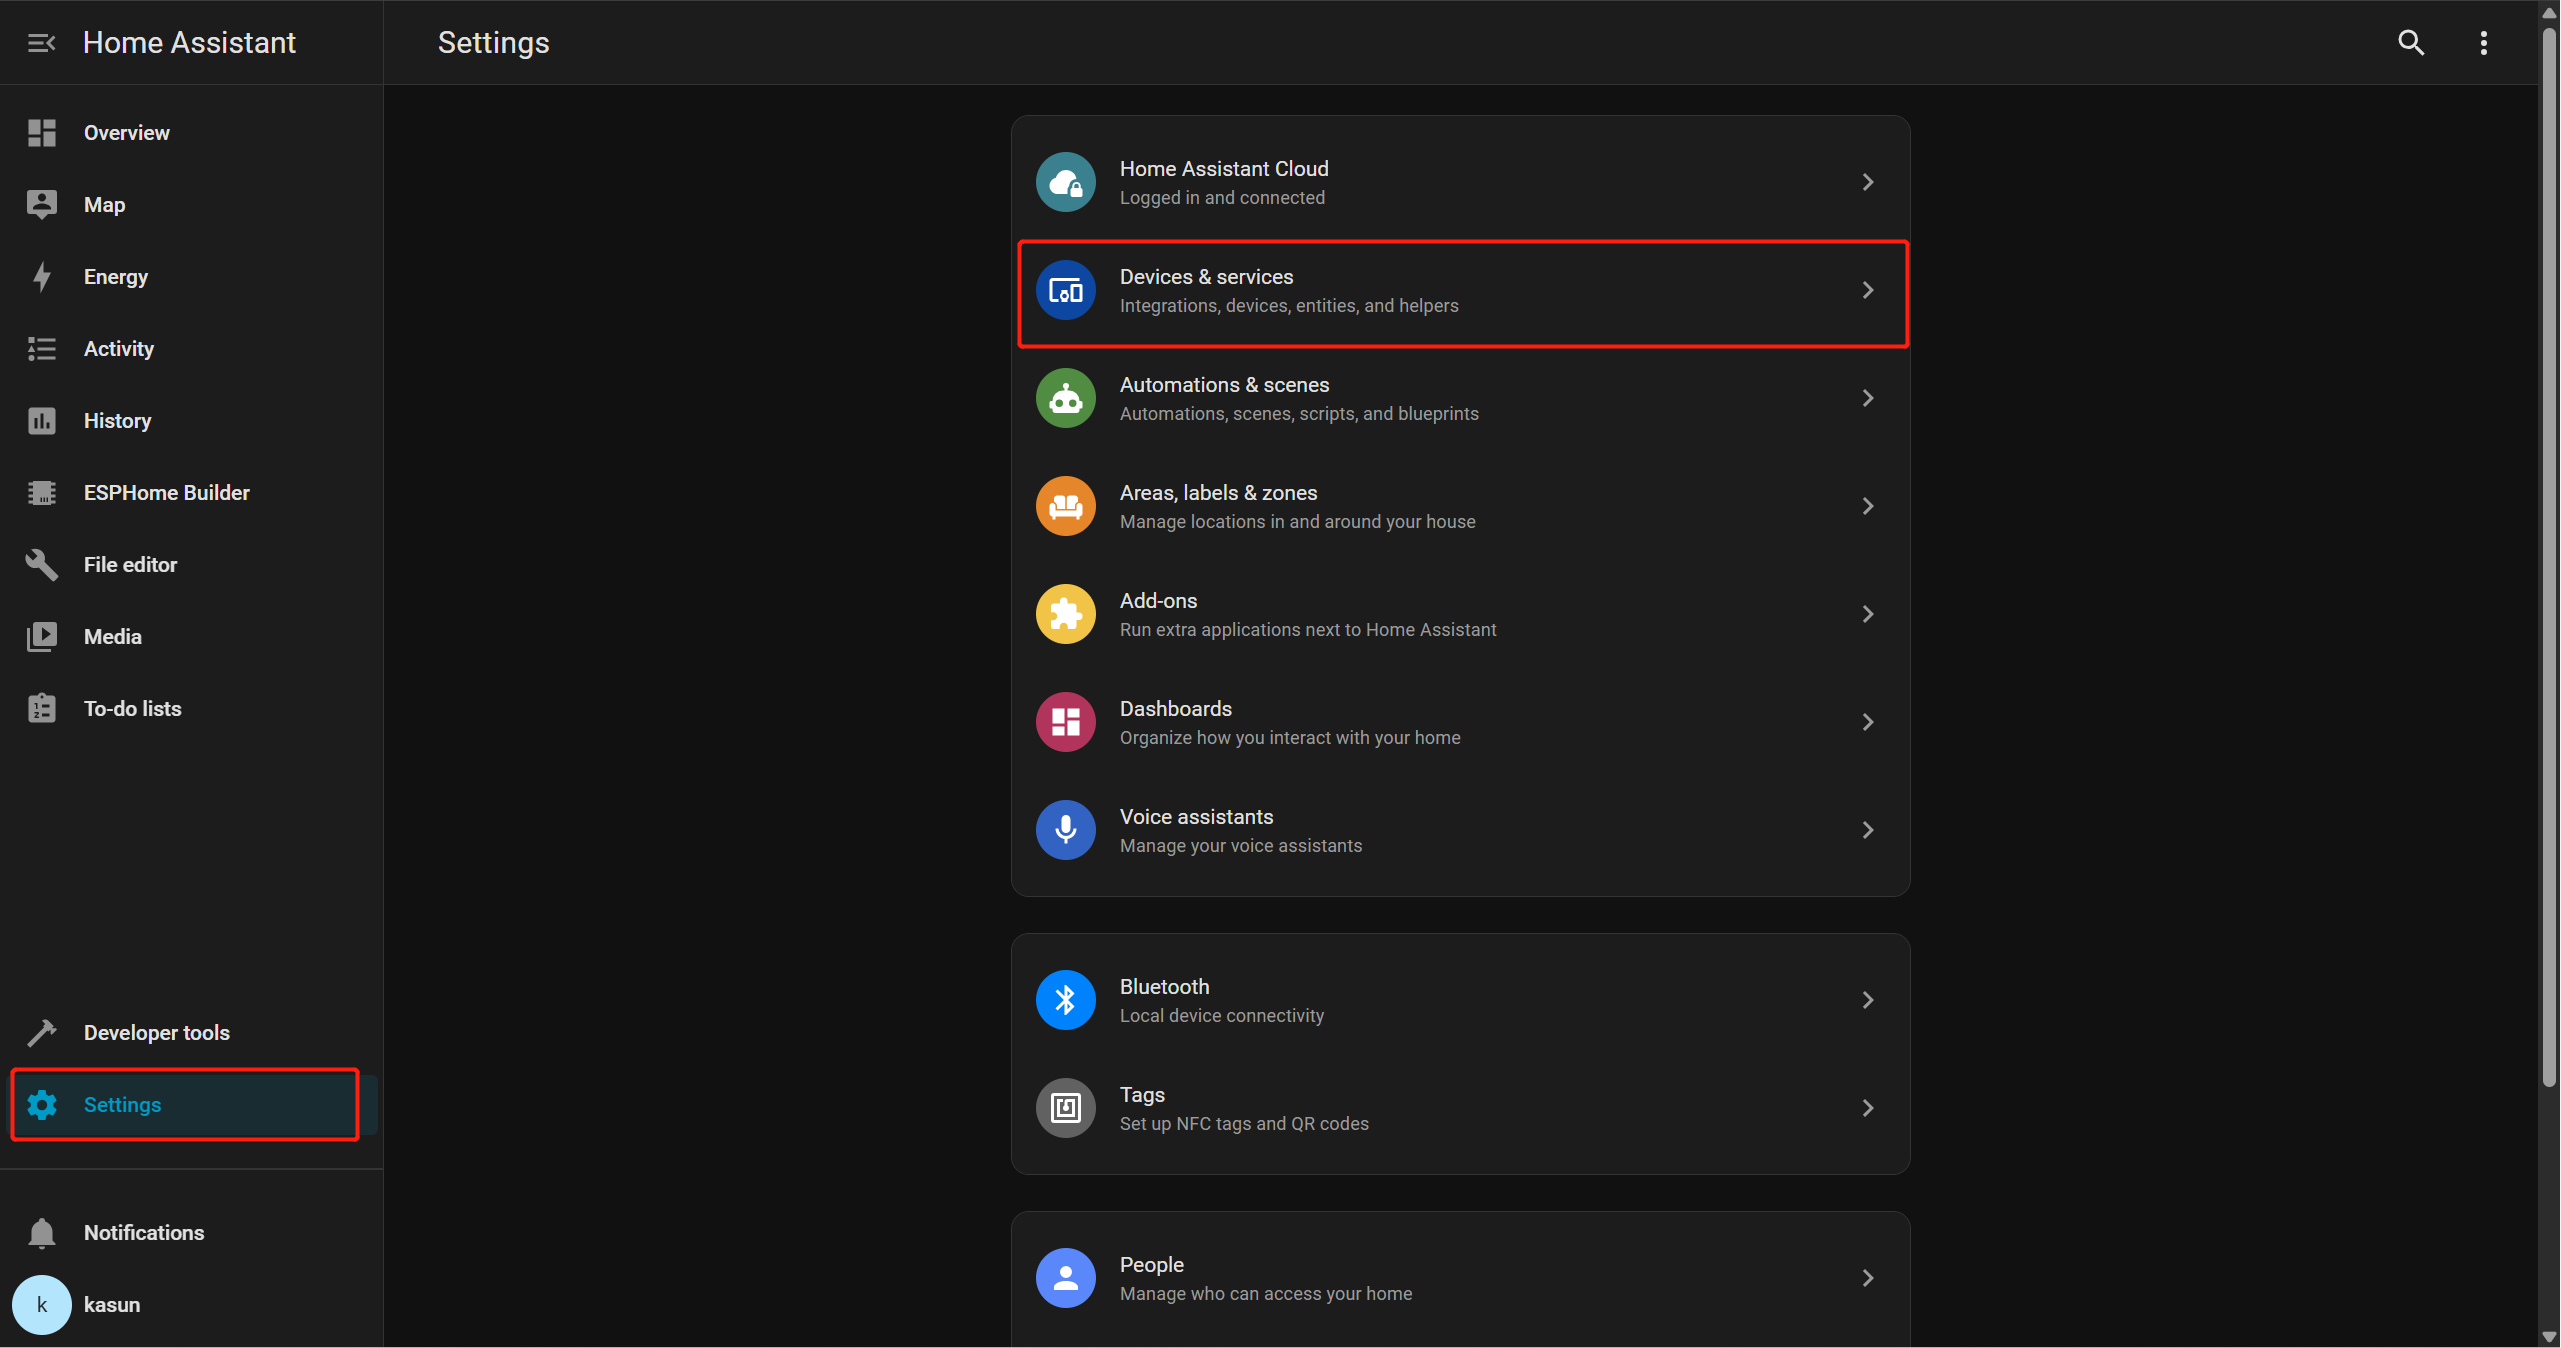Click the Bluetooth icon
Viewport: 2561px width, 1348px height.
(x=1065, y=1000)
